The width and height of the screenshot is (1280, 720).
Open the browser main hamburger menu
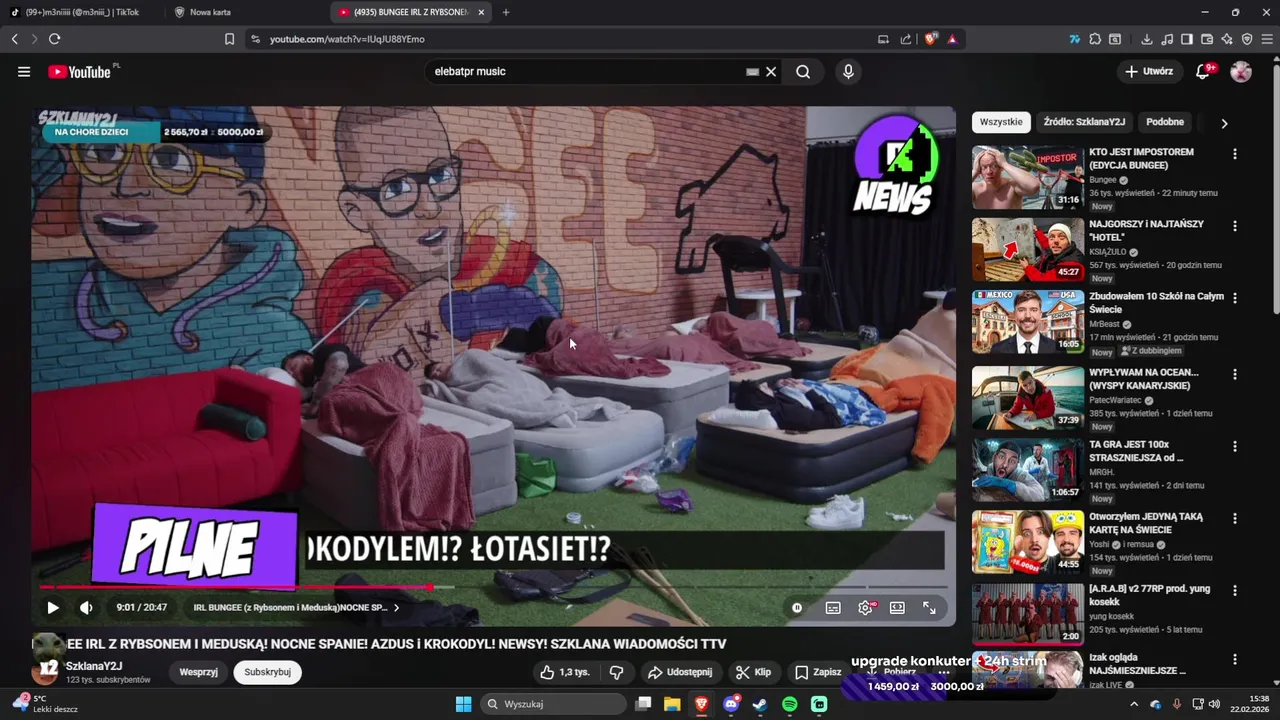(x=1267, y=39)
